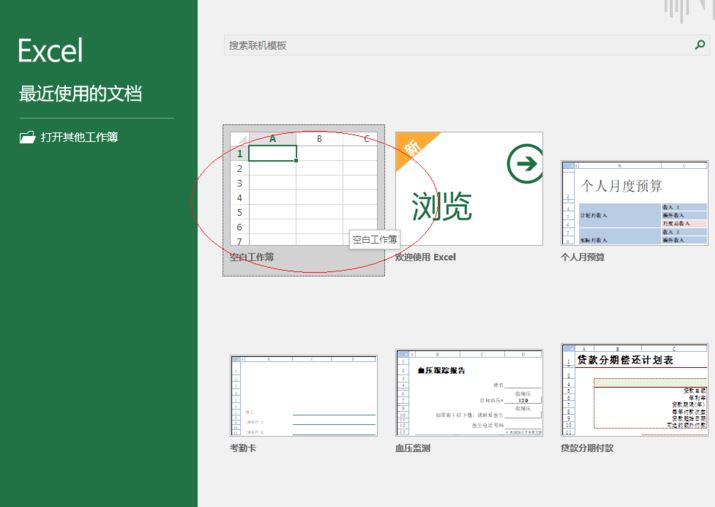715x507 pixels.
Task: Open the 欢迎使用 Excel tour thumbnail
Action: (x=469, y=189)
